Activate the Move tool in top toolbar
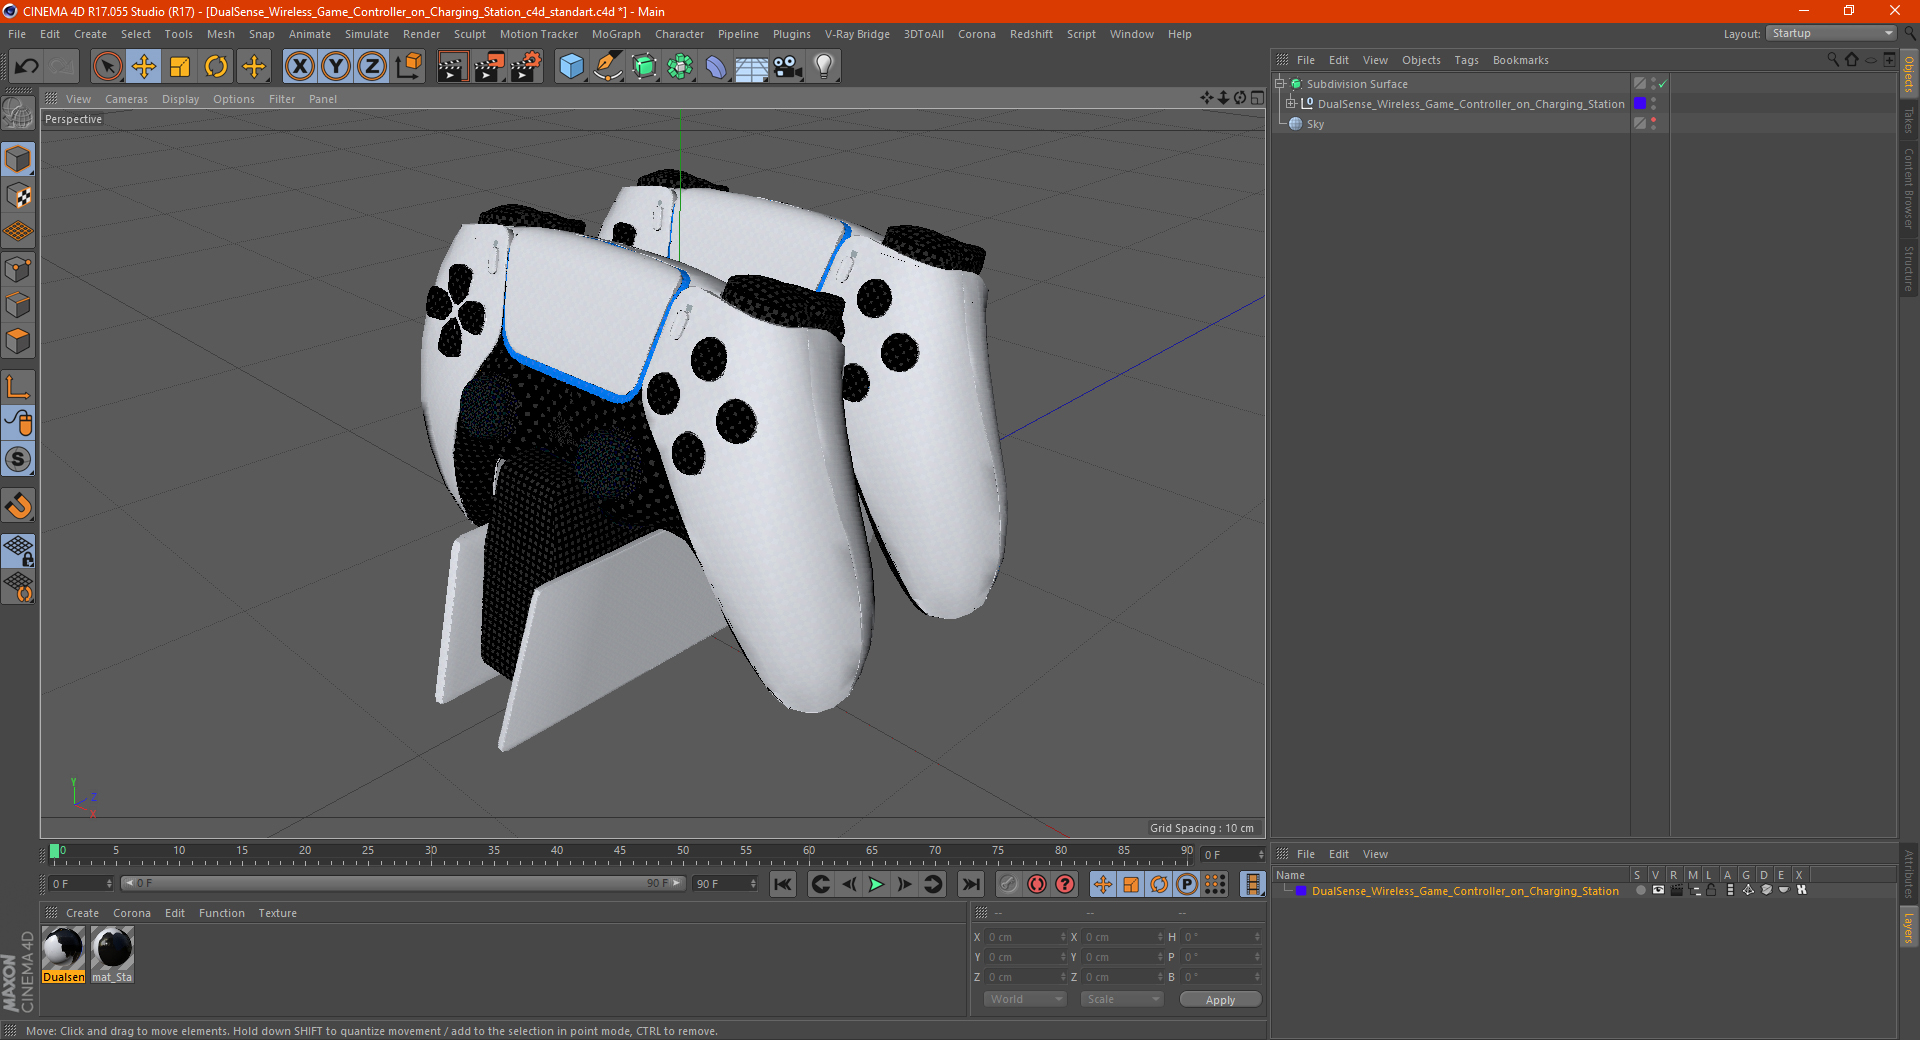Image resolution: width=1920 pixels, height=1040 pixels. (144, 67)
